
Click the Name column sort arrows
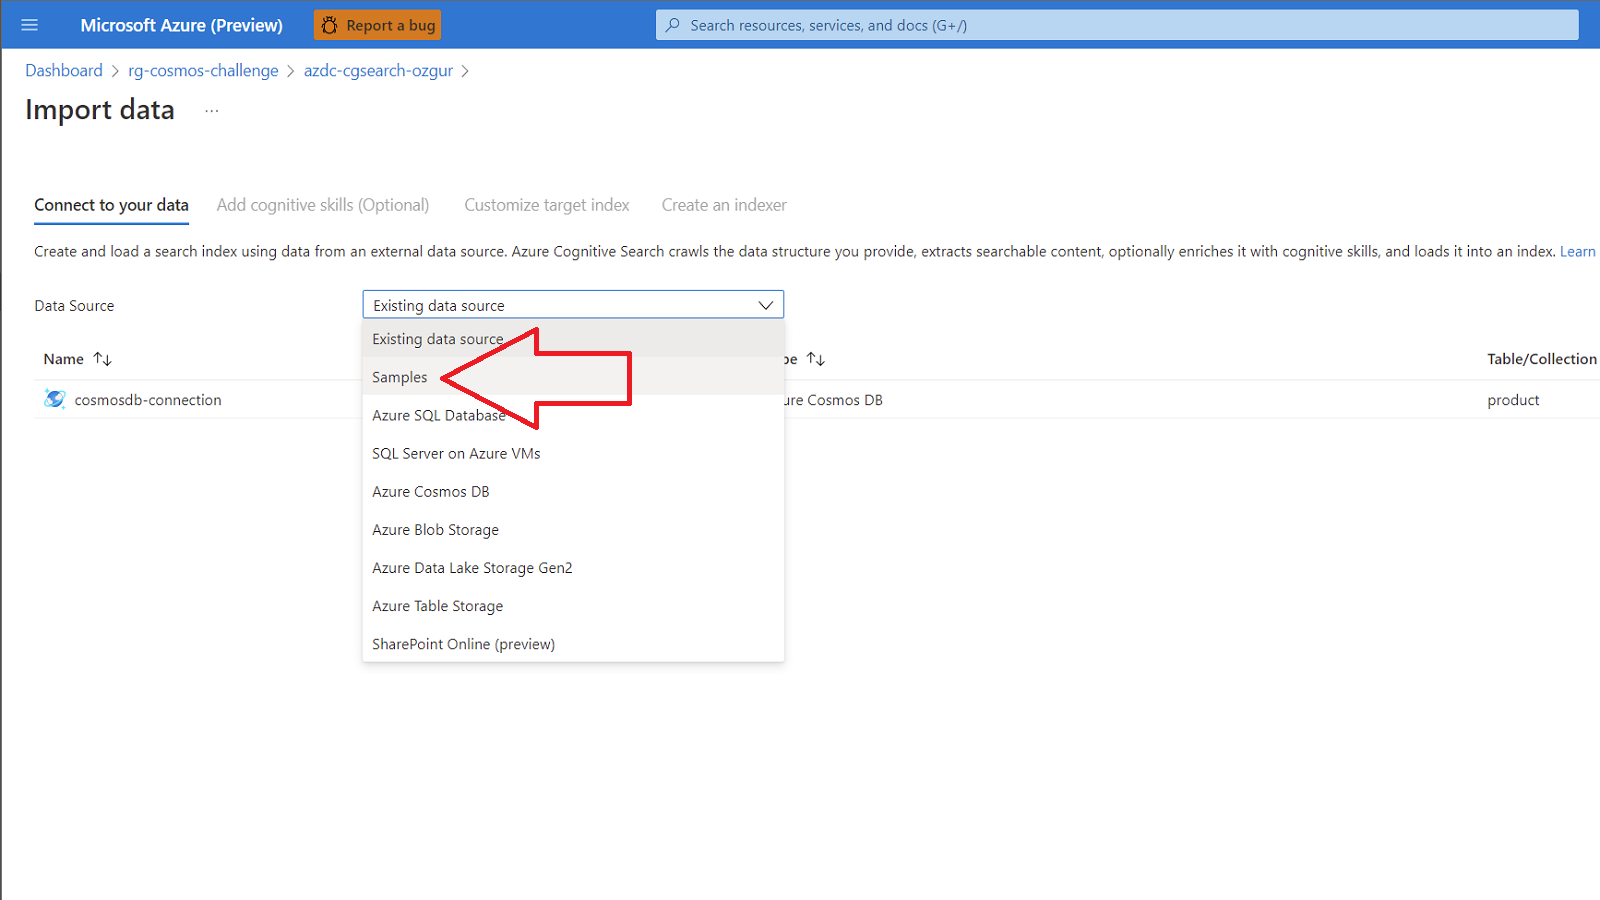click(x=103, y=358)
